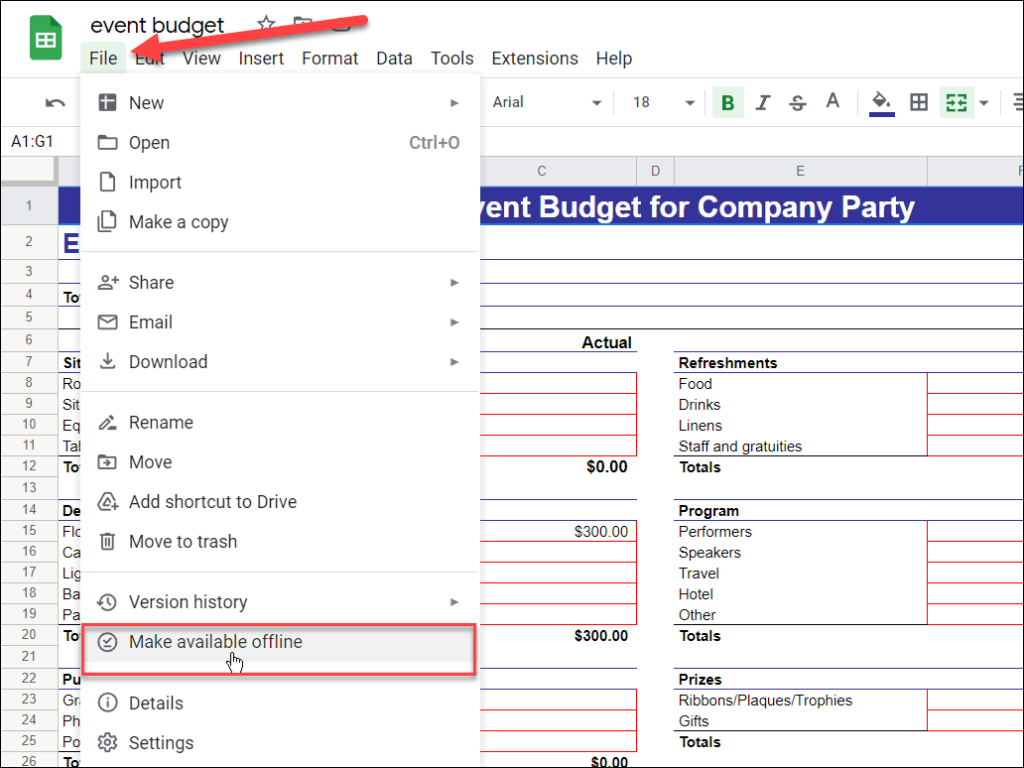Select Move in File menu
1024x768 pixels.
coord(280,462)
